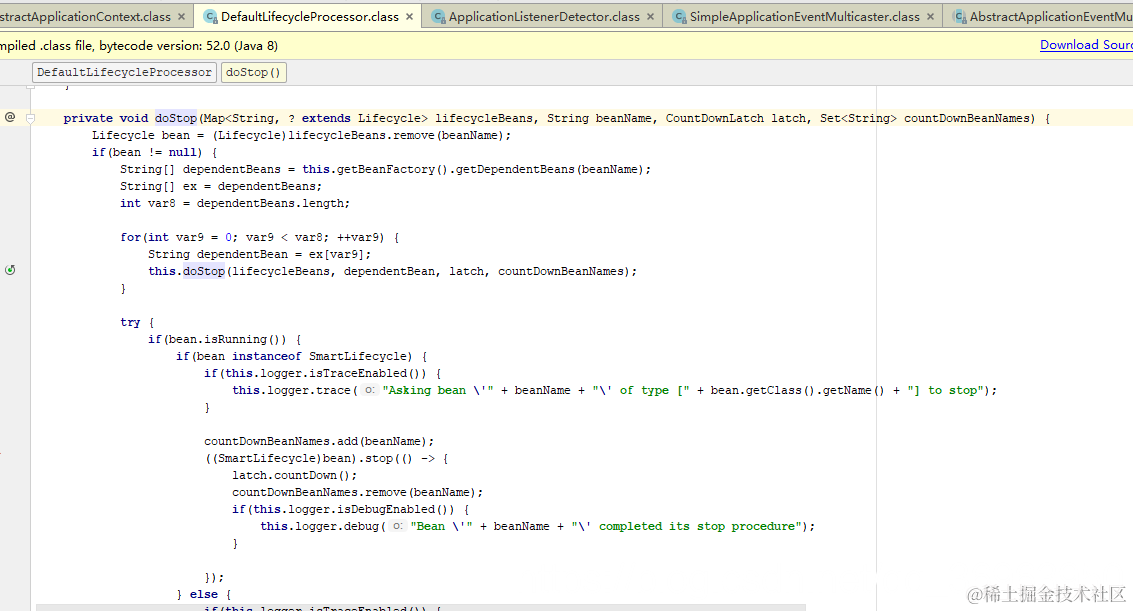Click the parameter hint before "Asking bean
Viewport: 1133px width, 611px height.
(369, 390)
